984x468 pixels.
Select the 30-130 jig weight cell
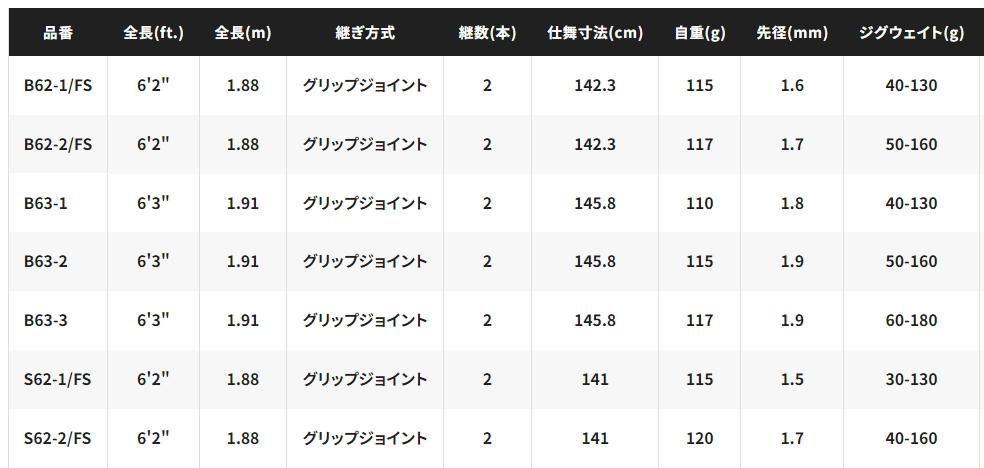point(911,380)
